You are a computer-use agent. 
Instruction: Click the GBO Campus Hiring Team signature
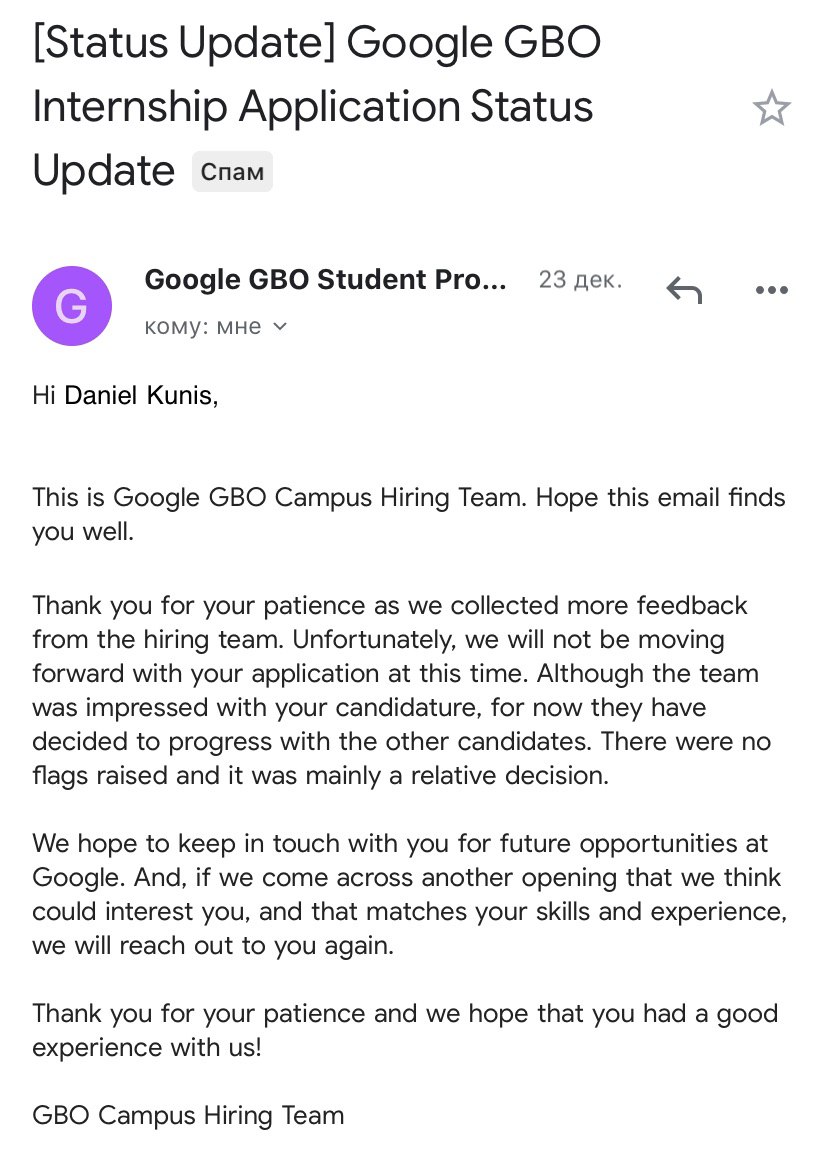click(x=188, y=1116)
